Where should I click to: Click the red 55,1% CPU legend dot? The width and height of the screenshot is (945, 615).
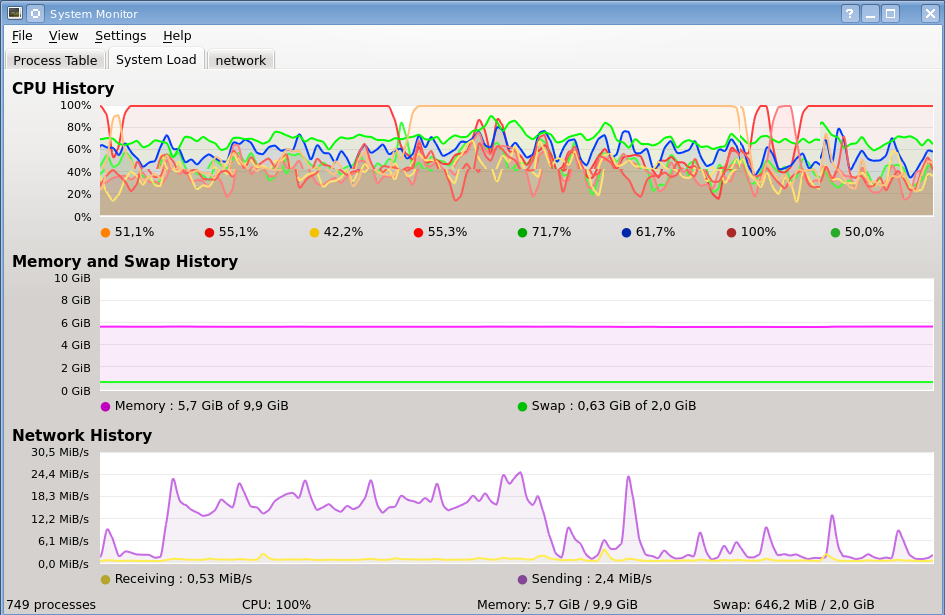[x=210, y=233]
